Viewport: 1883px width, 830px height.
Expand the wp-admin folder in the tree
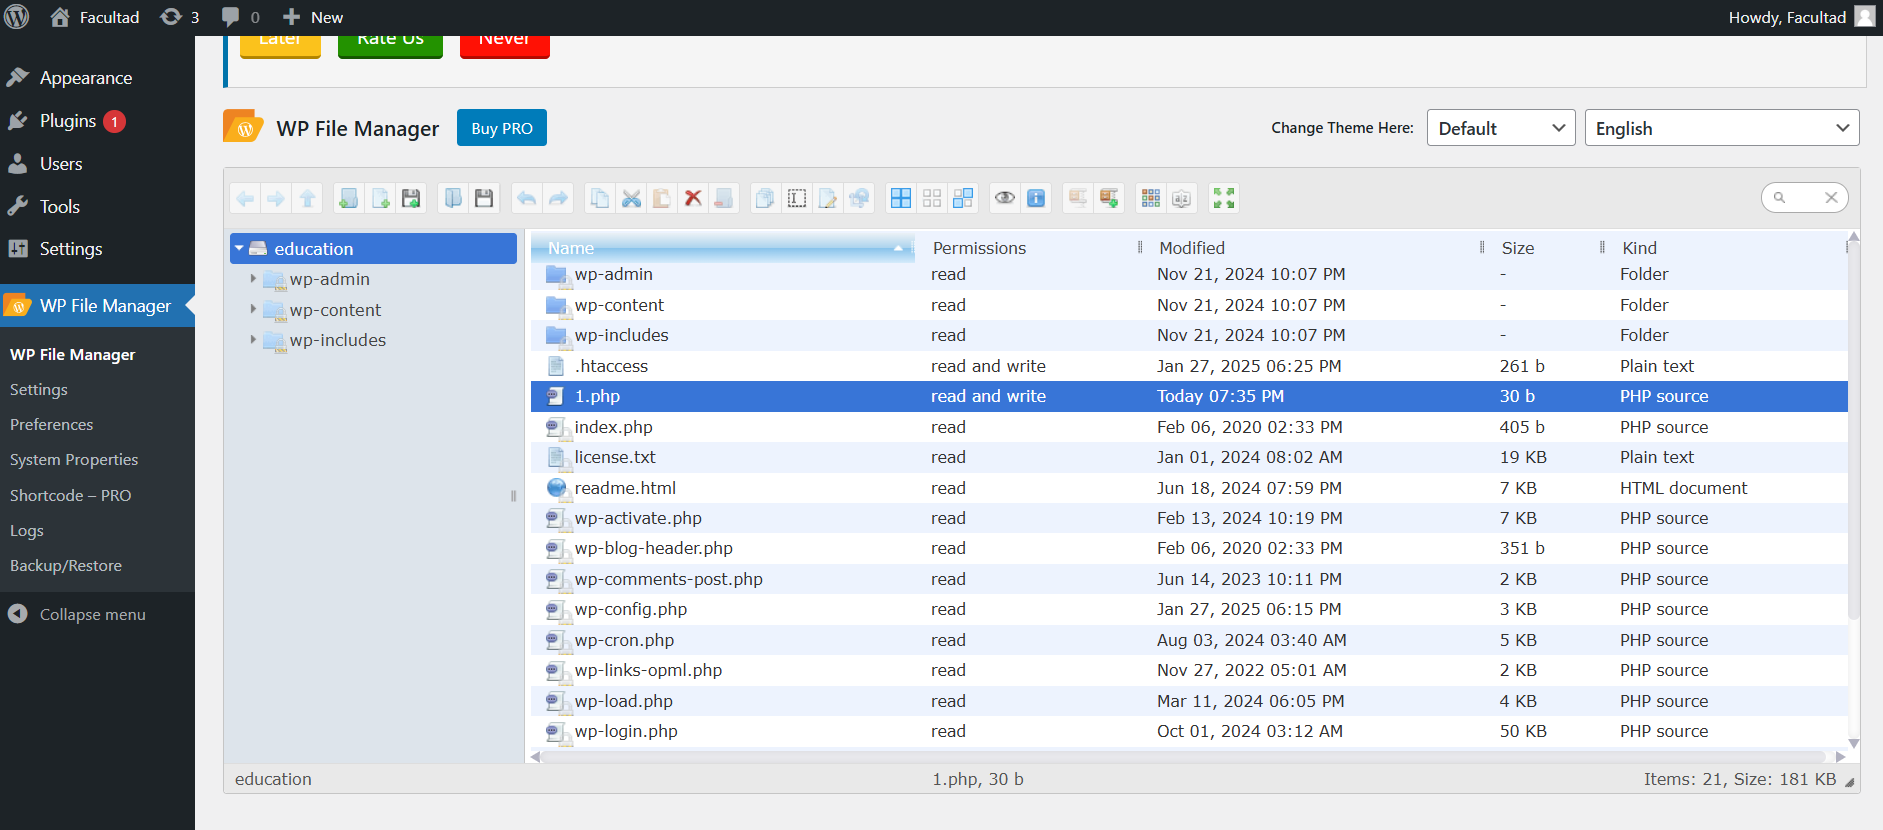point(253,279)
